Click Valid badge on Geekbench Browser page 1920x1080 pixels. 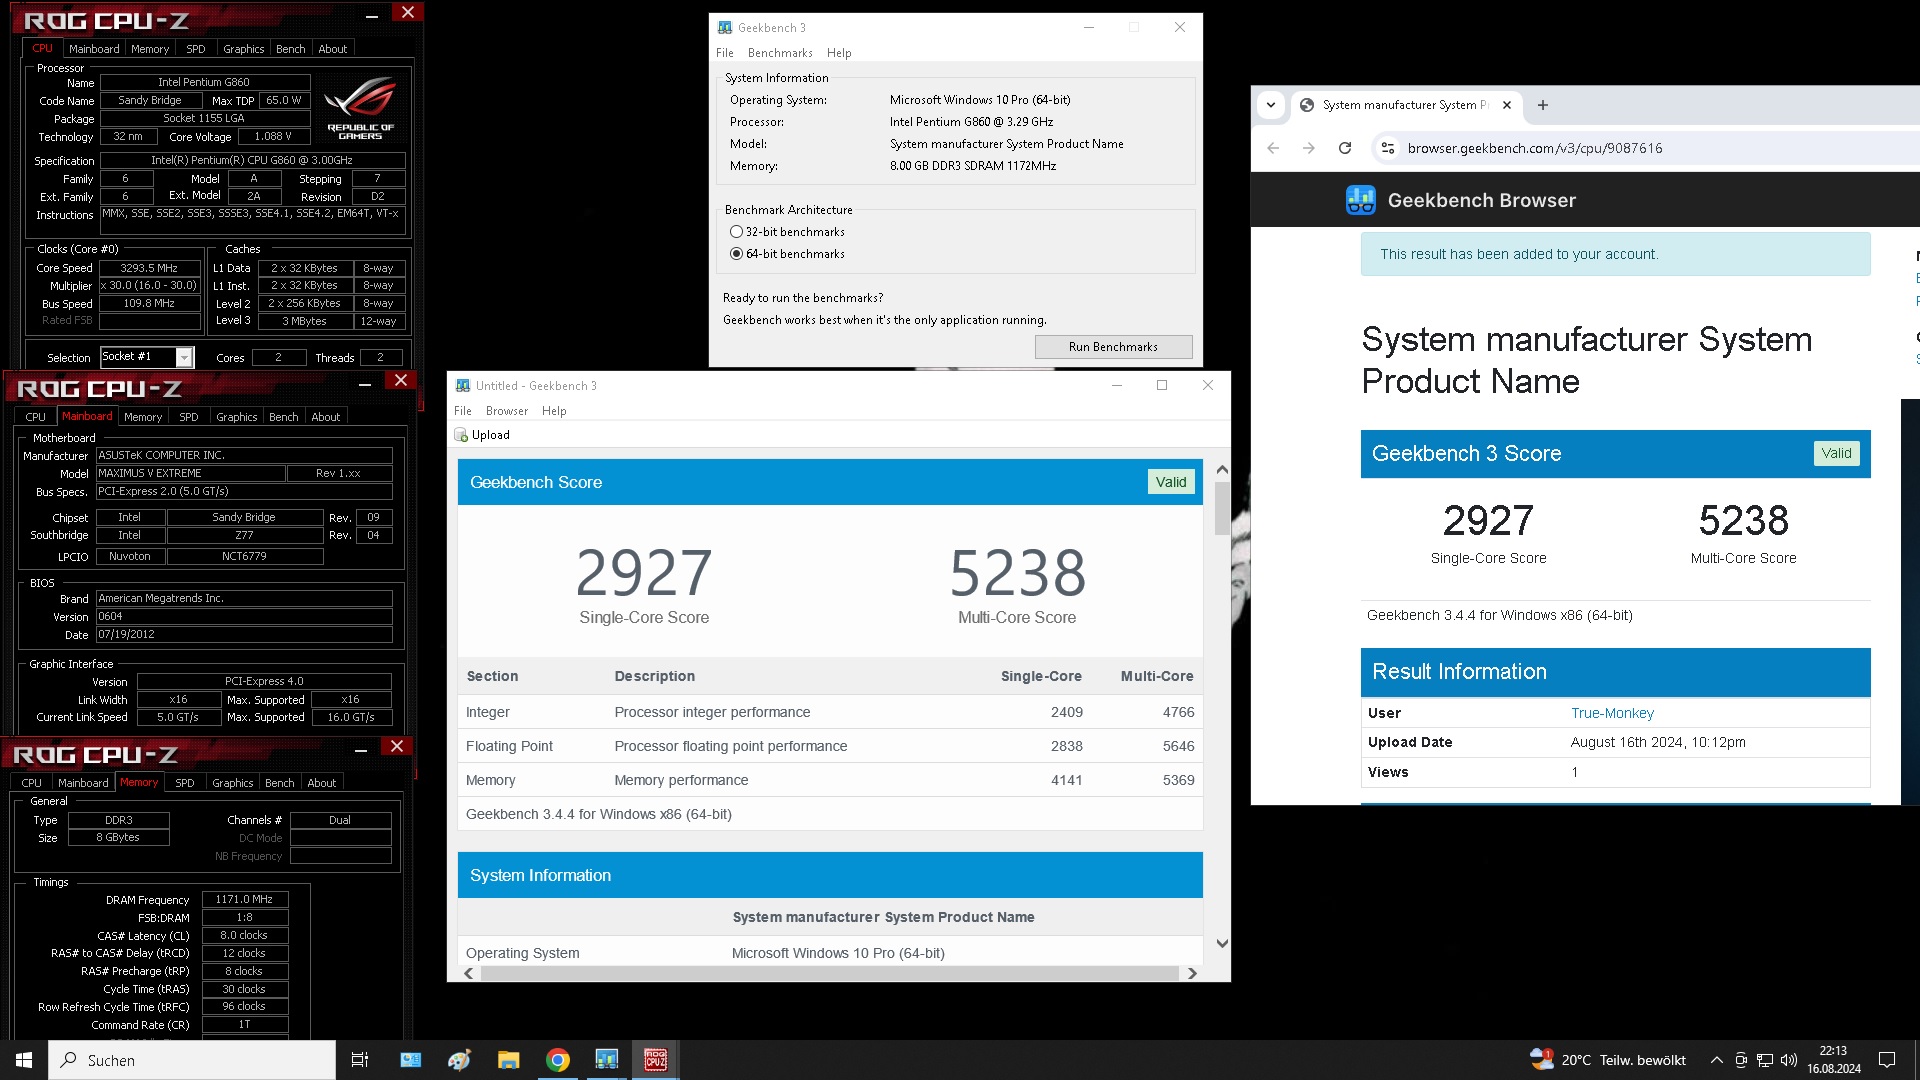point(1836,453)
